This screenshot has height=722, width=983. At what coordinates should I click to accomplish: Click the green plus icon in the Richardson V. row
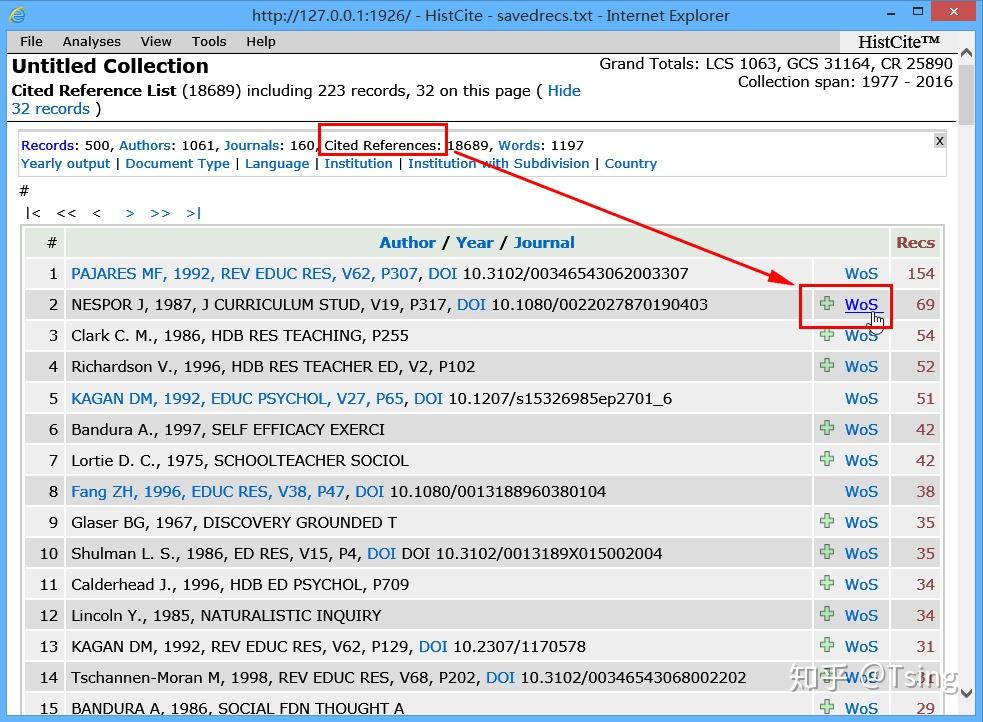click(827, 365)
